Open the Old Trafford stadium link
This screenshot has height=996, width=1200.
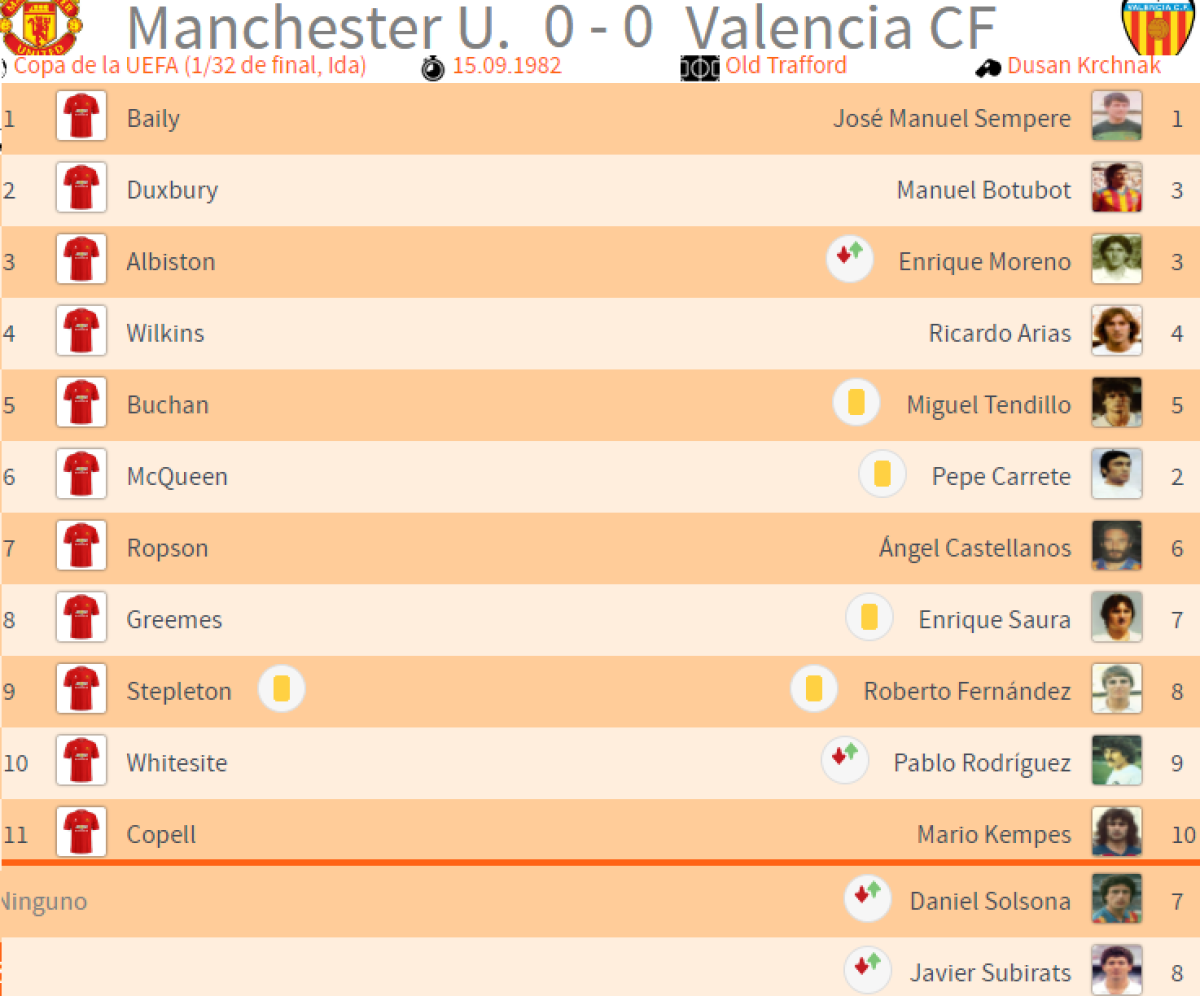(786, 66)
